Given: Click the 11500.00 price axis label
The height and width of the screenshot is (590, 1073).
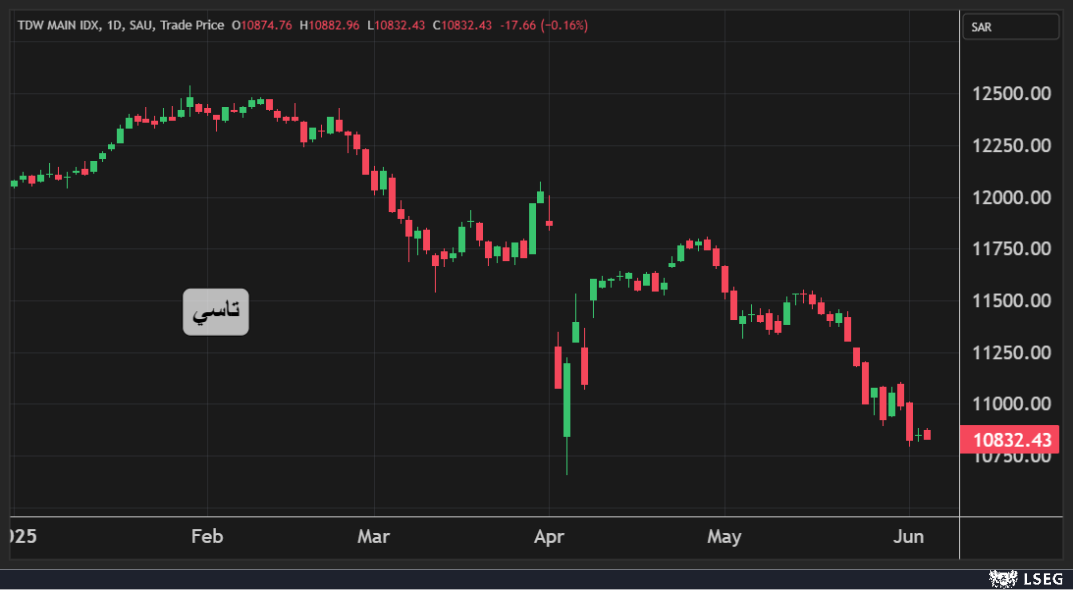Looking at the screenshot, I should point(1011,301).
